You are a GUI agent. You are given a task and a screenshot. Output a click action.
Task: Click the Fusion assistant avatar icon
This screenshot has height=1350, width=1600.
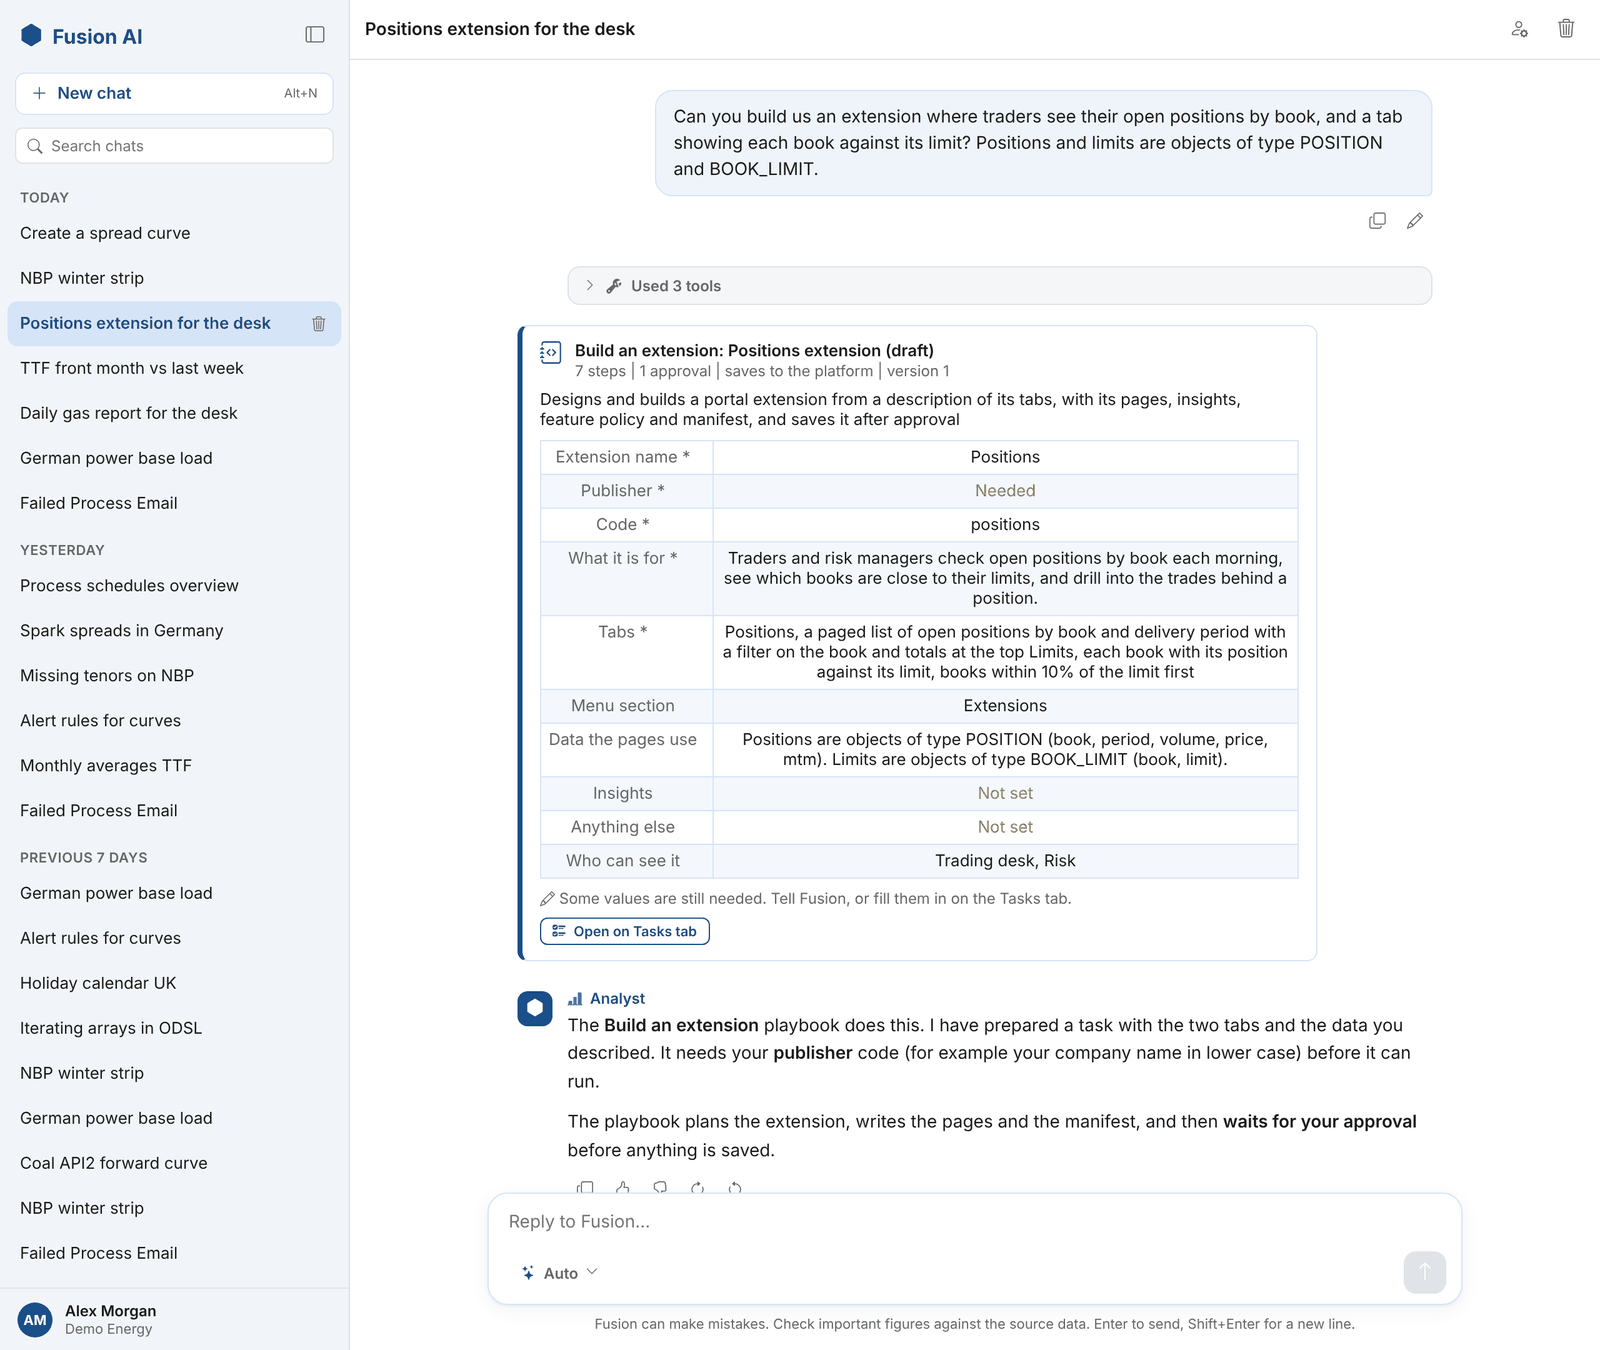coord(535,1008)
